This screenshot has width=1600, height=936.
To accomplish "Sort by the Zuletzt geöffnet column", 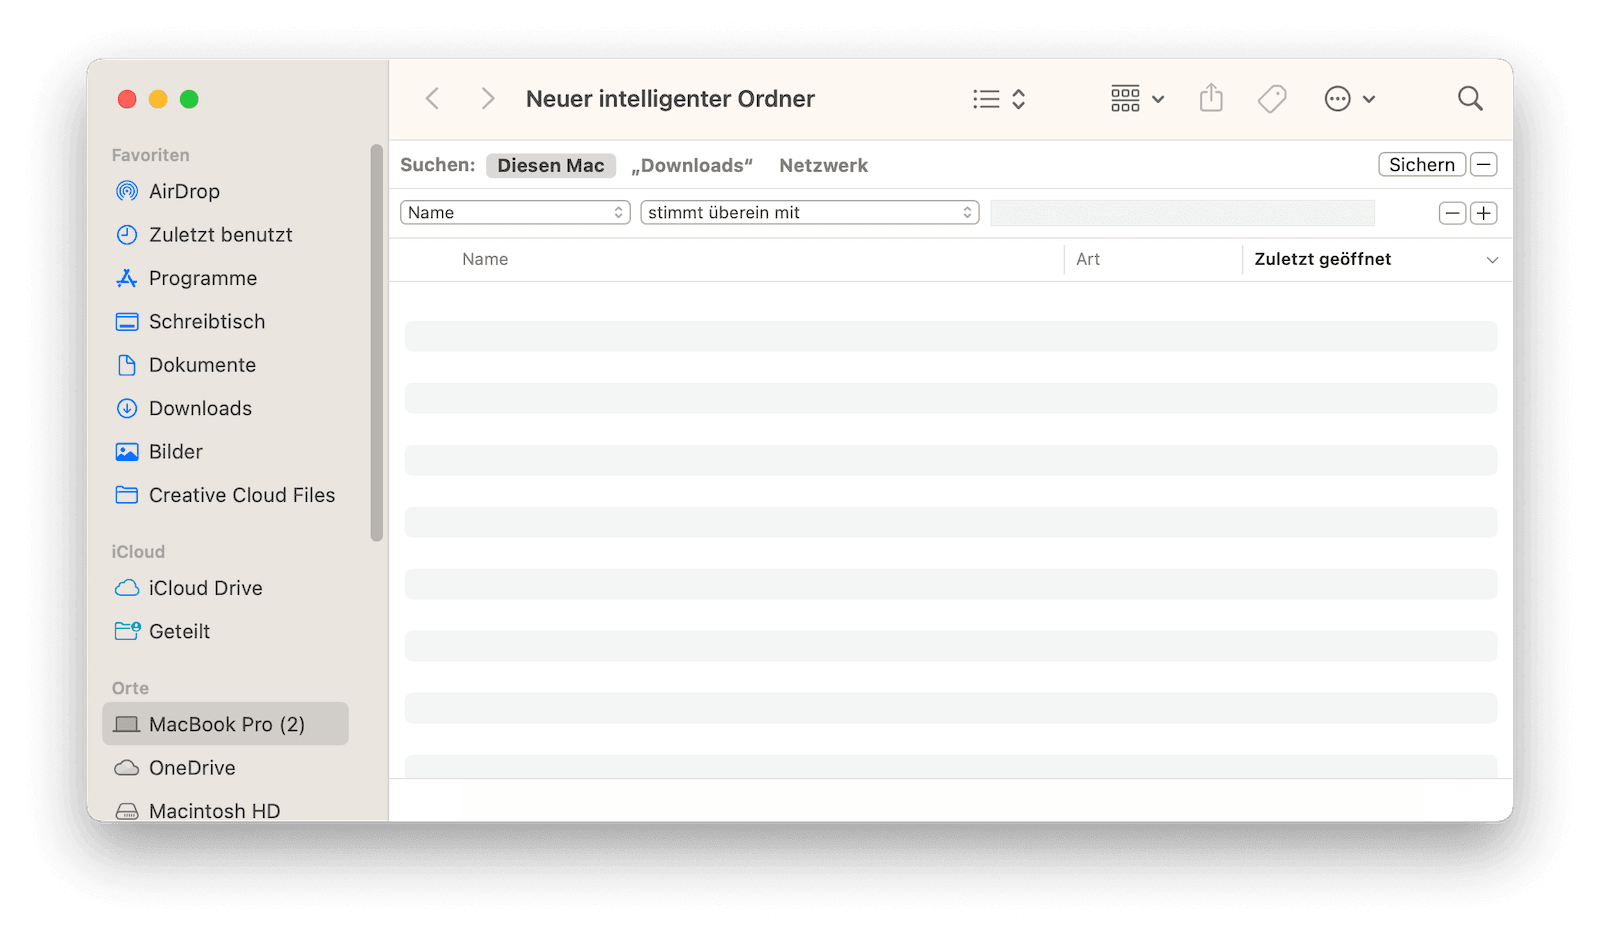I will pos(1322,259).
